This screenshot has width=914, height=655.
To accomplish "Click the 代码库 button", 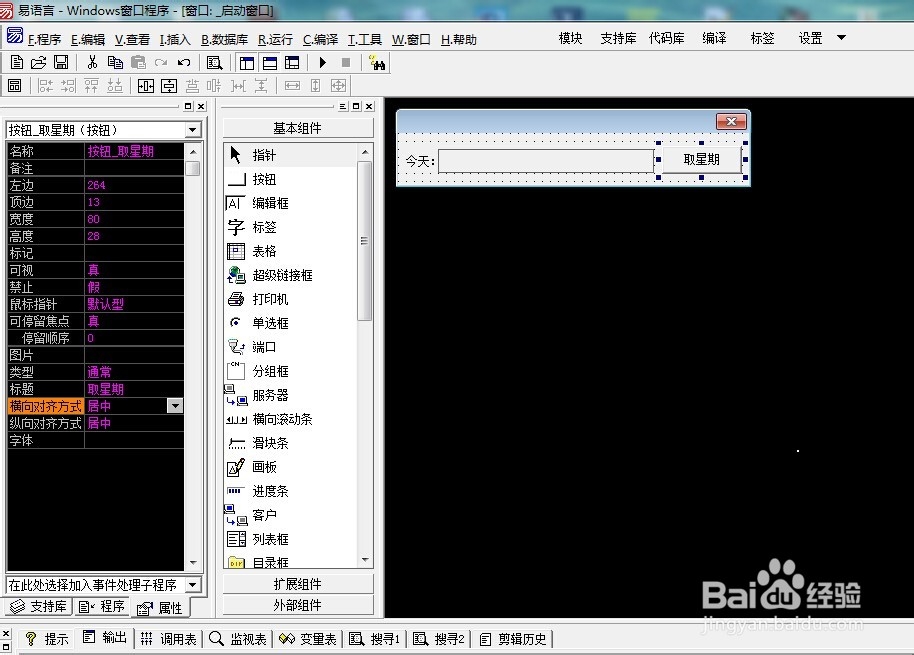I will pos(666,38).
